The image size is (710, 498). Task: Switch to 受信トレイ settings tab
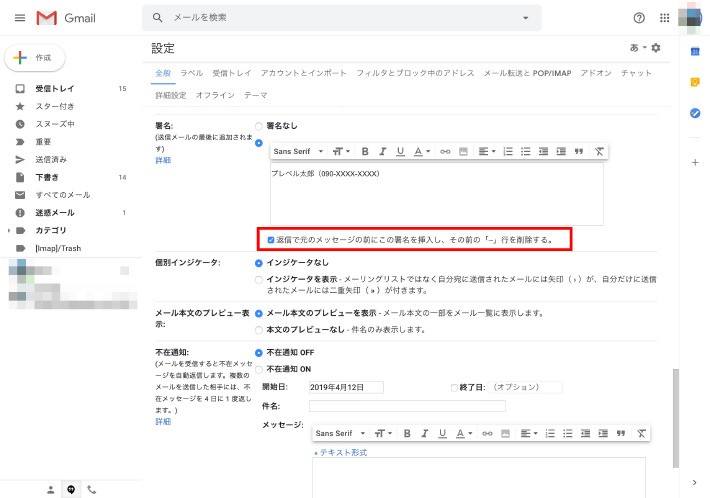pyautogui.click(x=231, y=73)
